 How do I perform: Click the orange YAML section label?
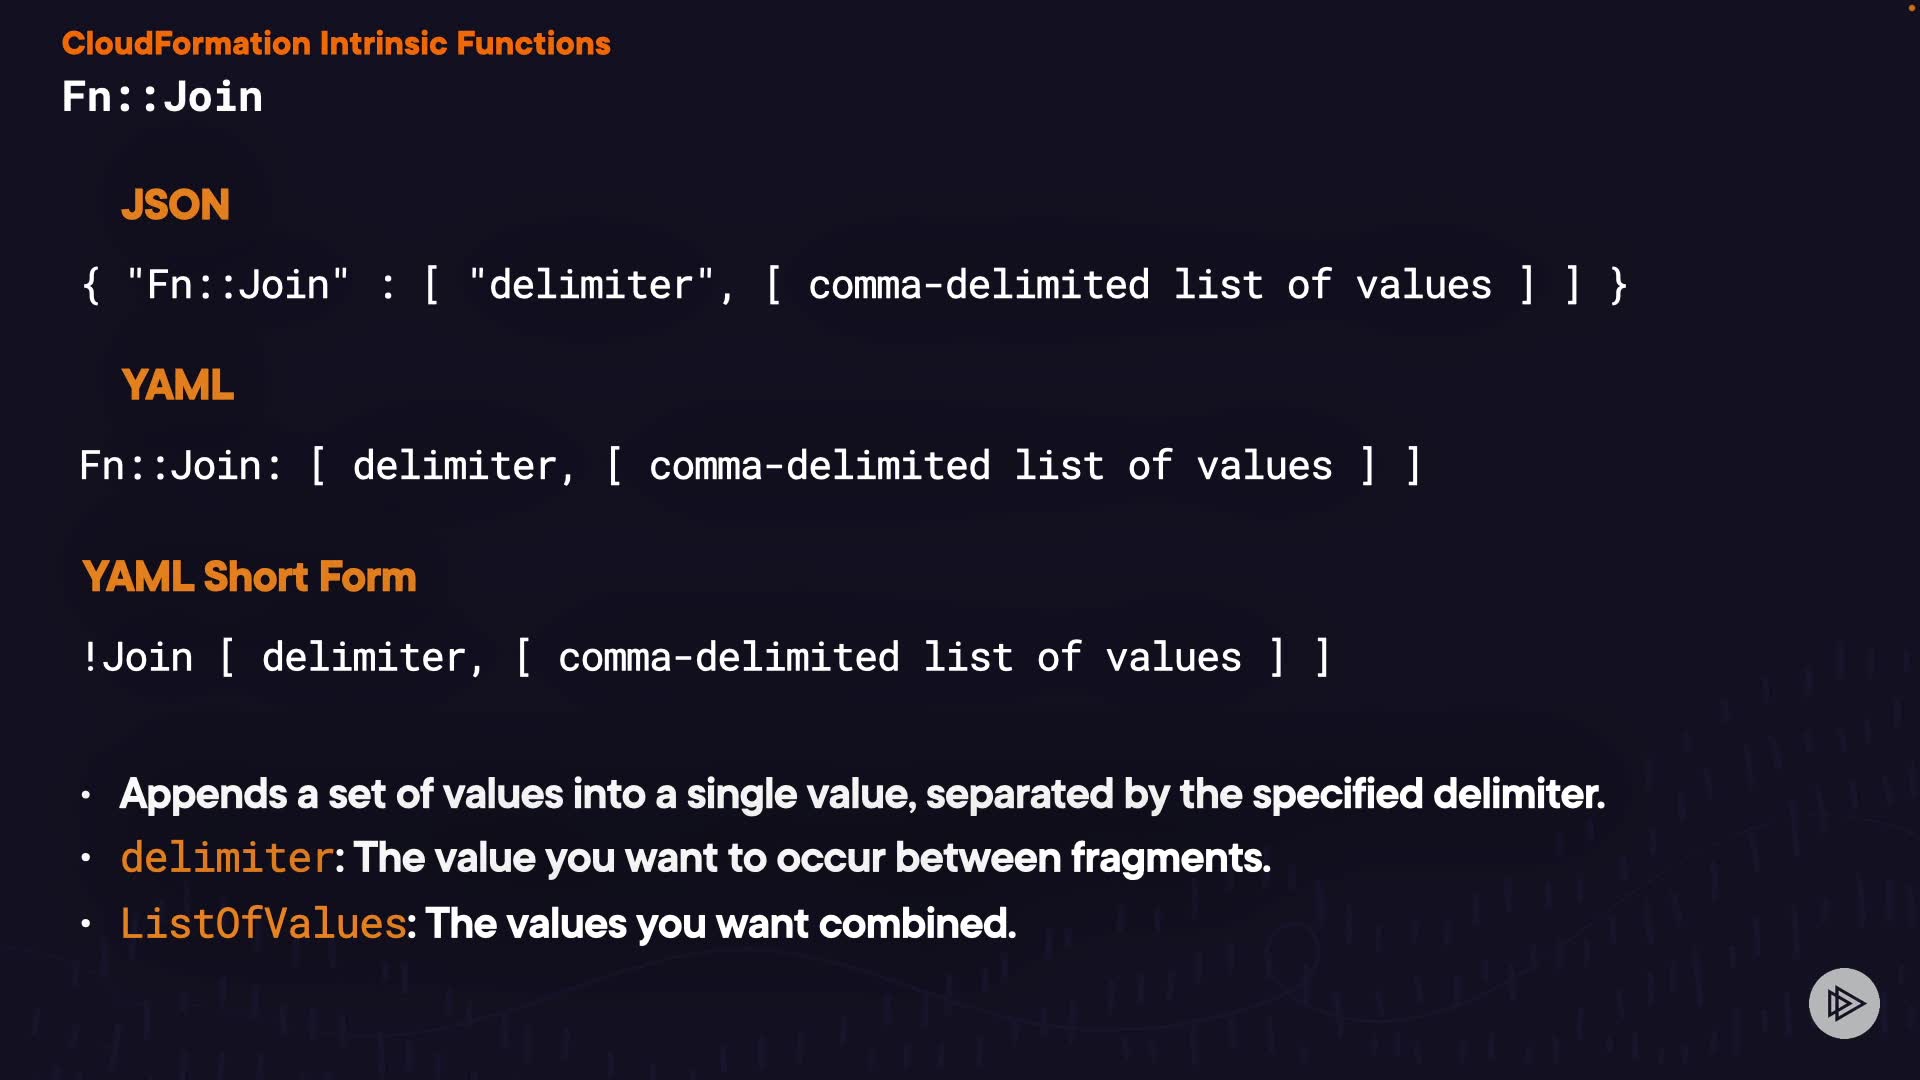(x=177, y=385)
